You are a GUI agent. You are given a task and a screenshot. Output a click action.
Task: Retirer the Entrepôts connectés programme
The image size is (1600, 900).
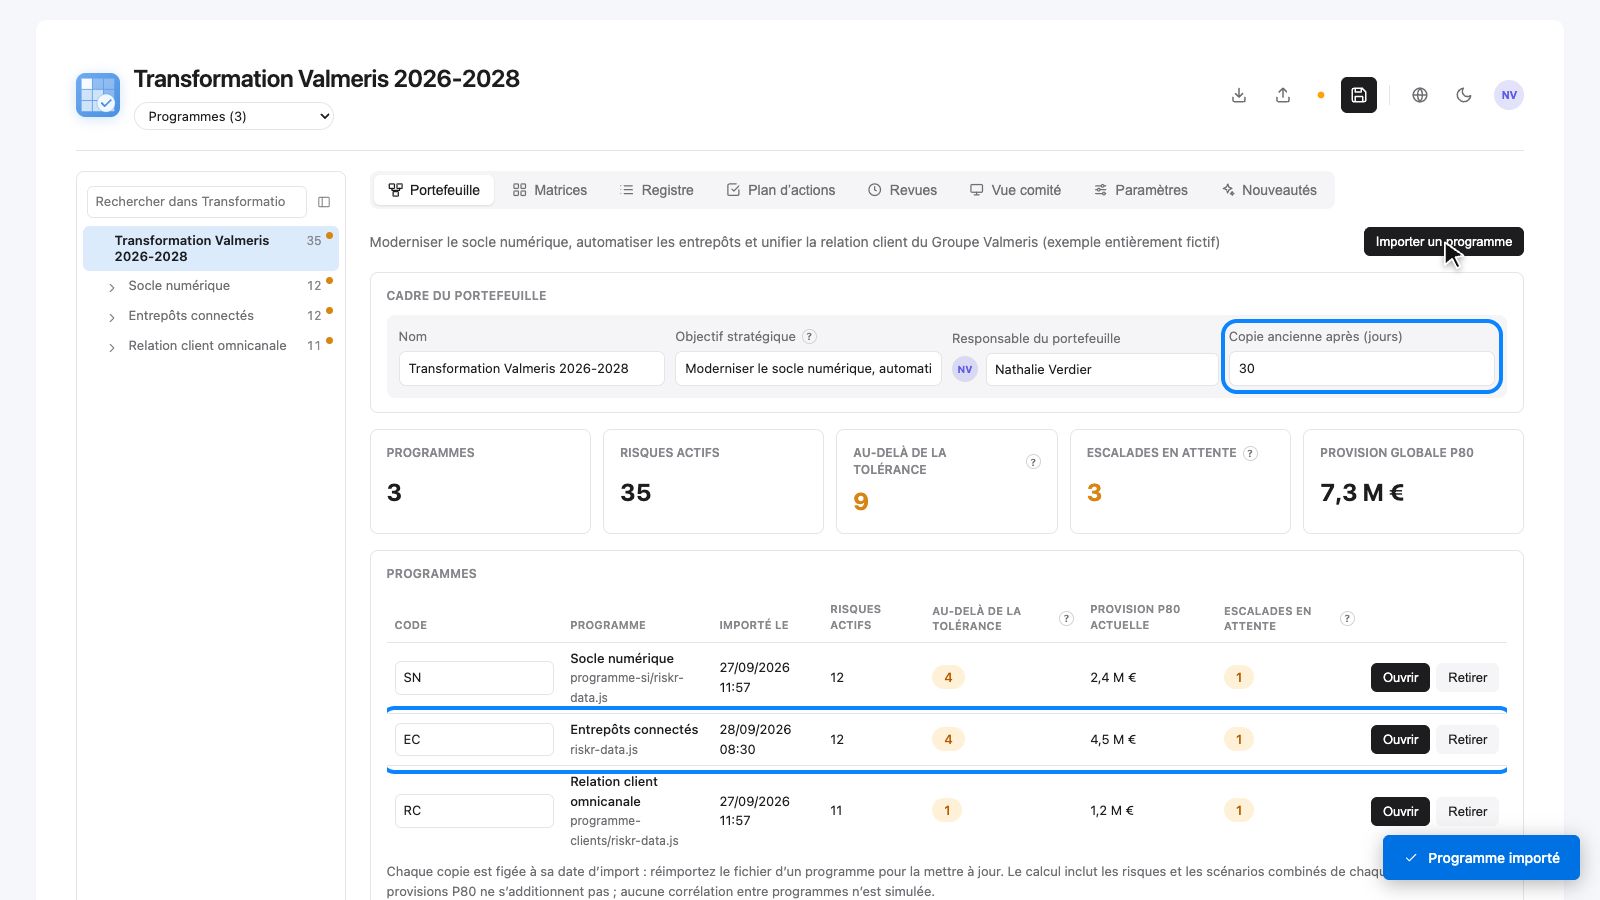1467,739
